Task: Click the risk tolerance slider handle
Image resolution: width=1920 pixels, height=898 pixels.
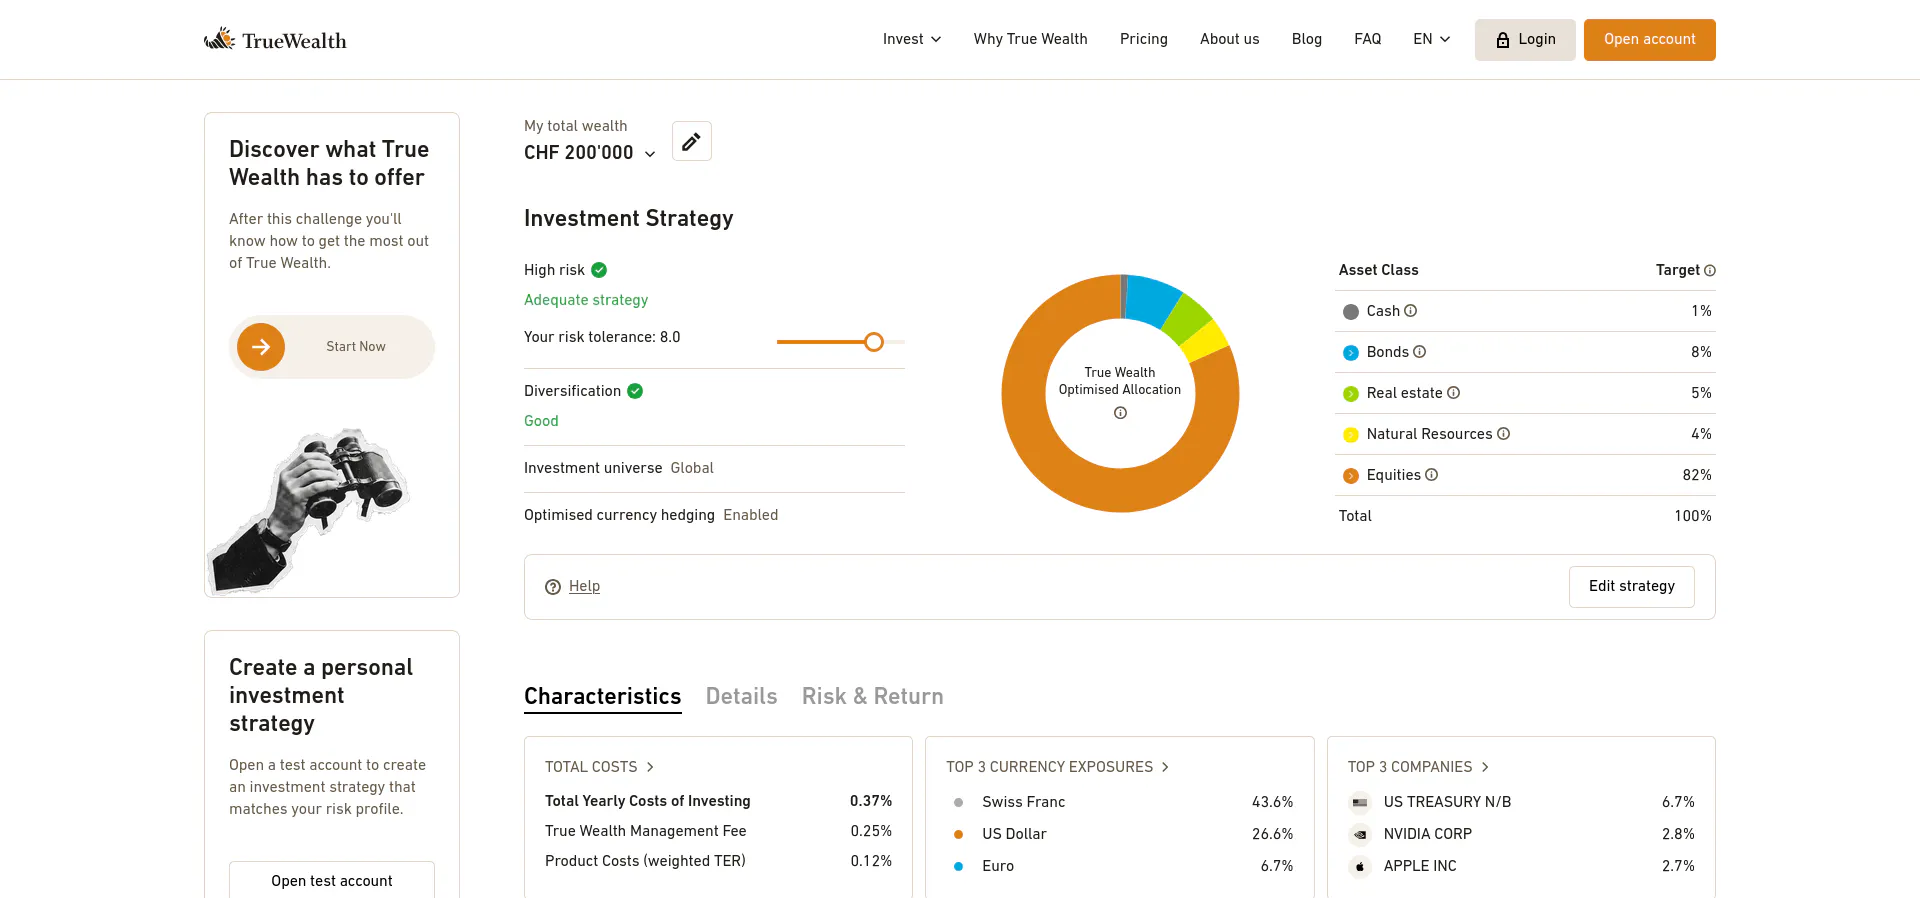Action: point(874,342)
